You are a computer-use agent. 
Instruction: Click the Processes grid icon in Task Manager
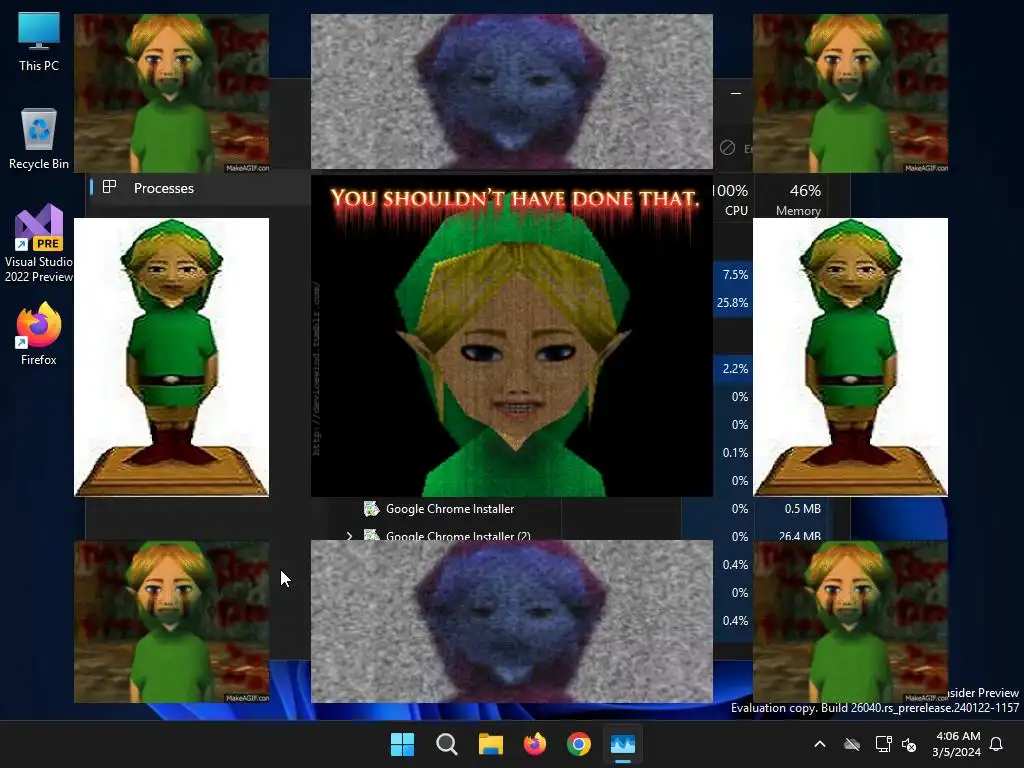(x=110, y=187)
